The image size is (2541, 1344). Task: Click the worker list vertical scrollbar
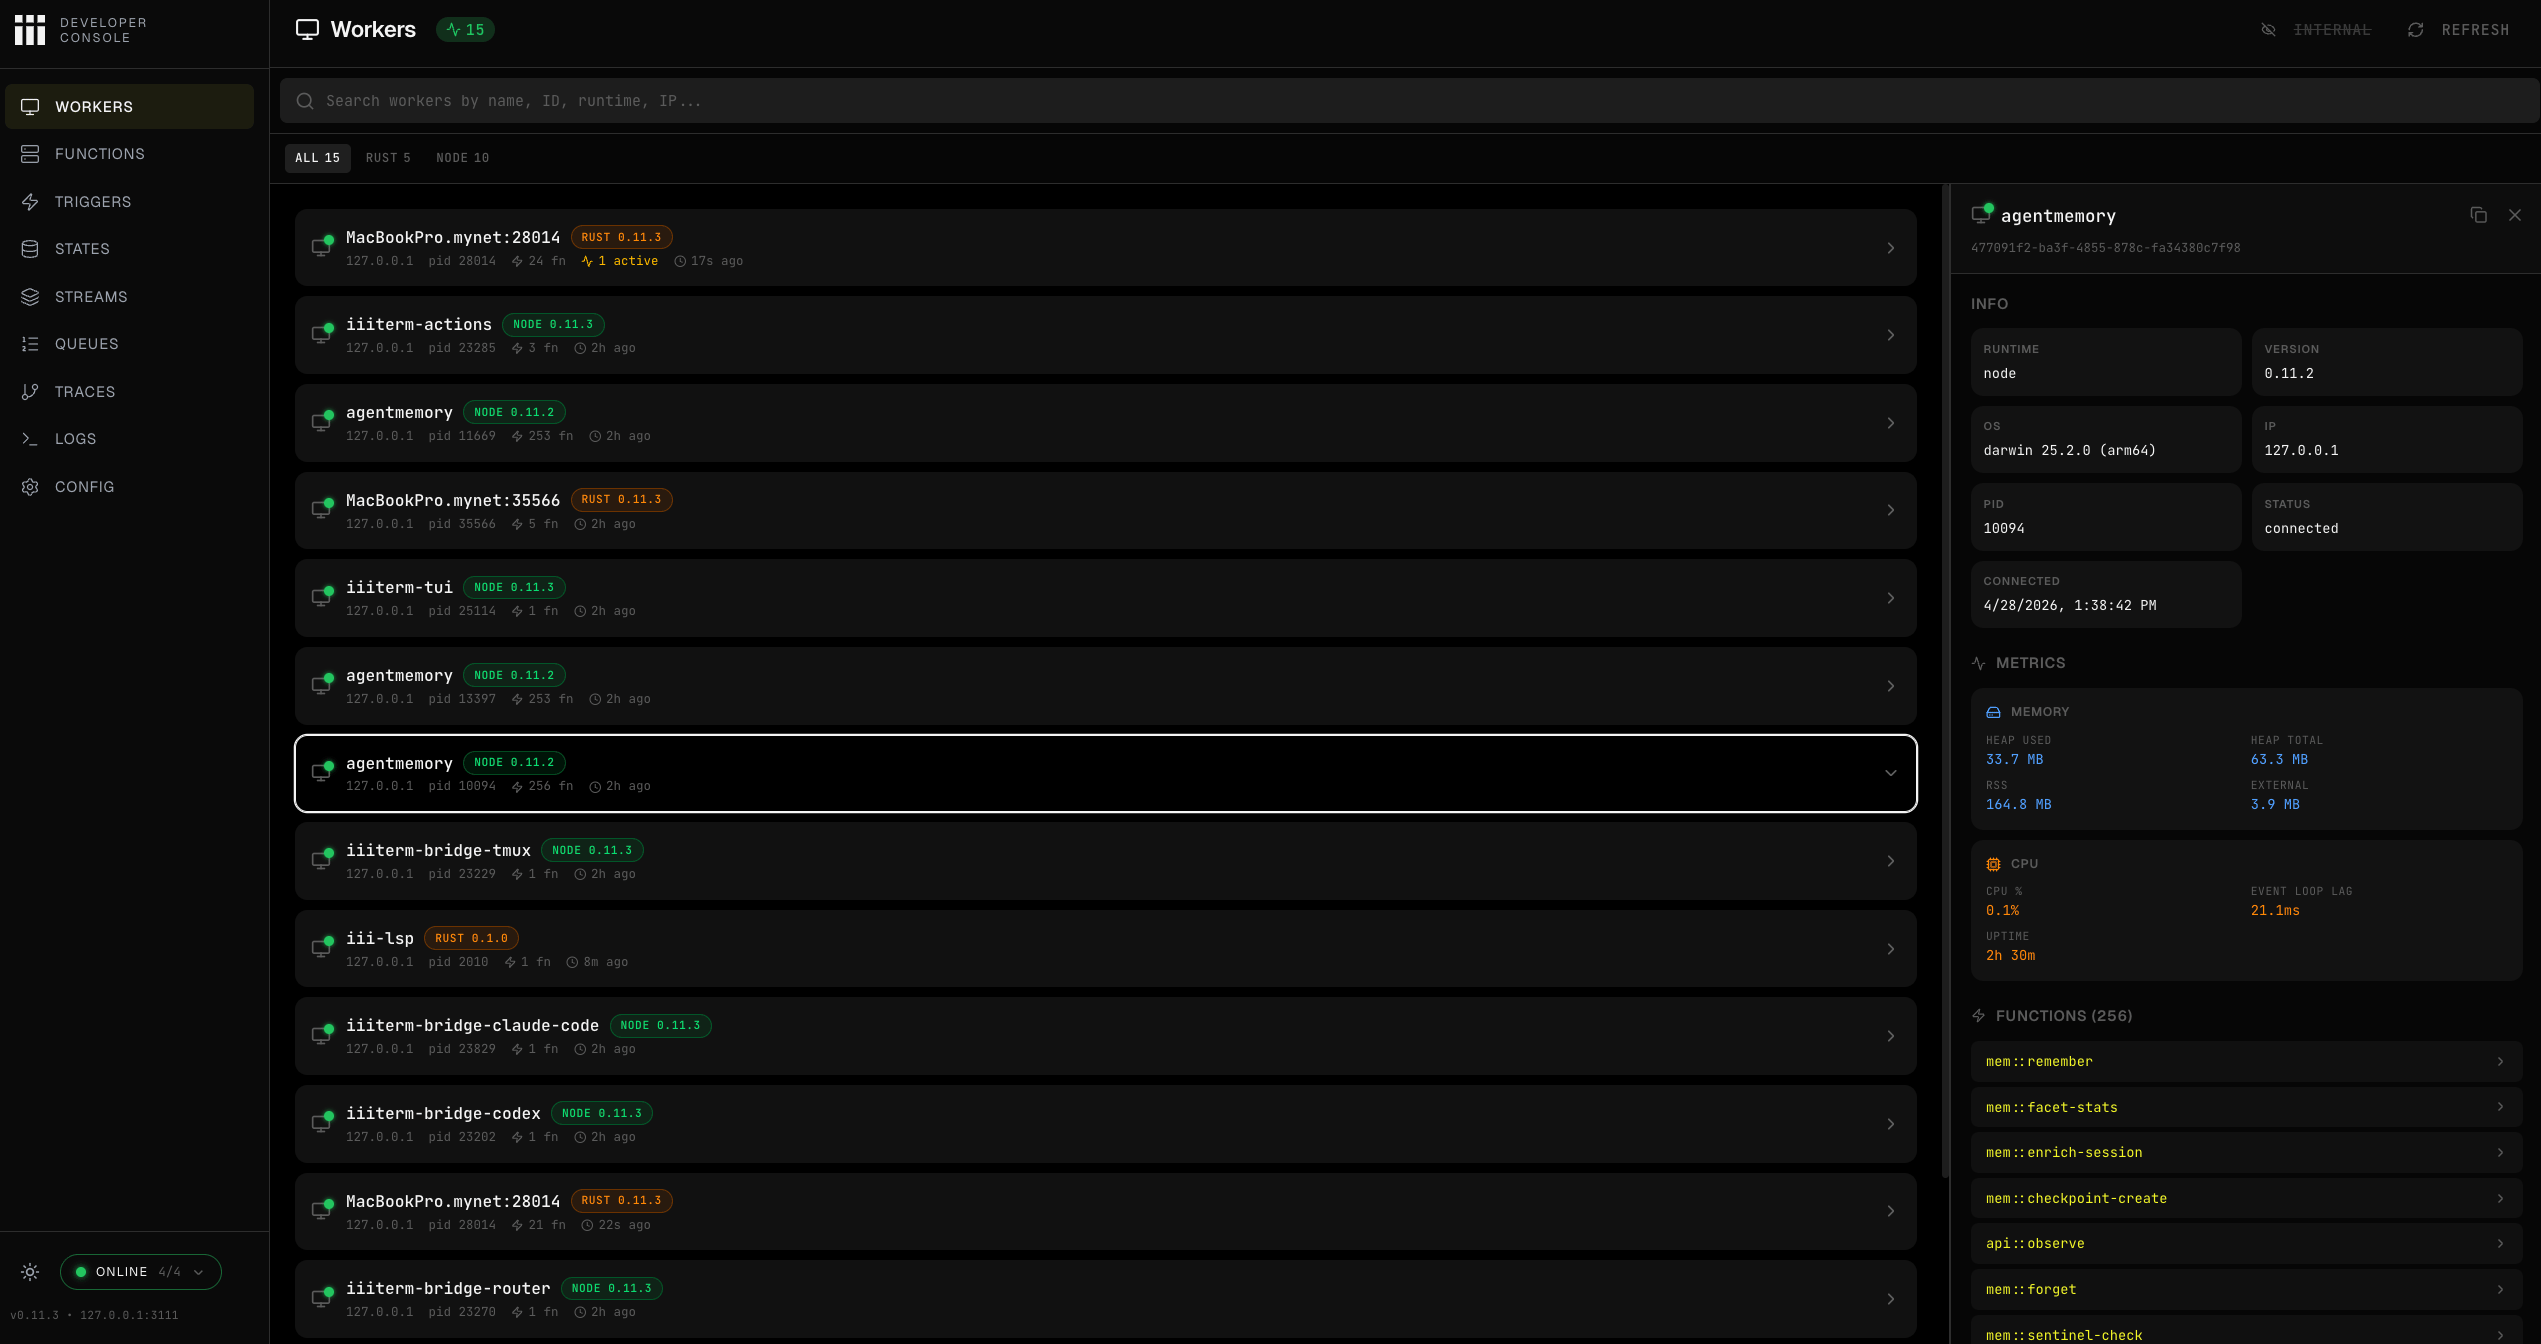(x=1945, y=680)
